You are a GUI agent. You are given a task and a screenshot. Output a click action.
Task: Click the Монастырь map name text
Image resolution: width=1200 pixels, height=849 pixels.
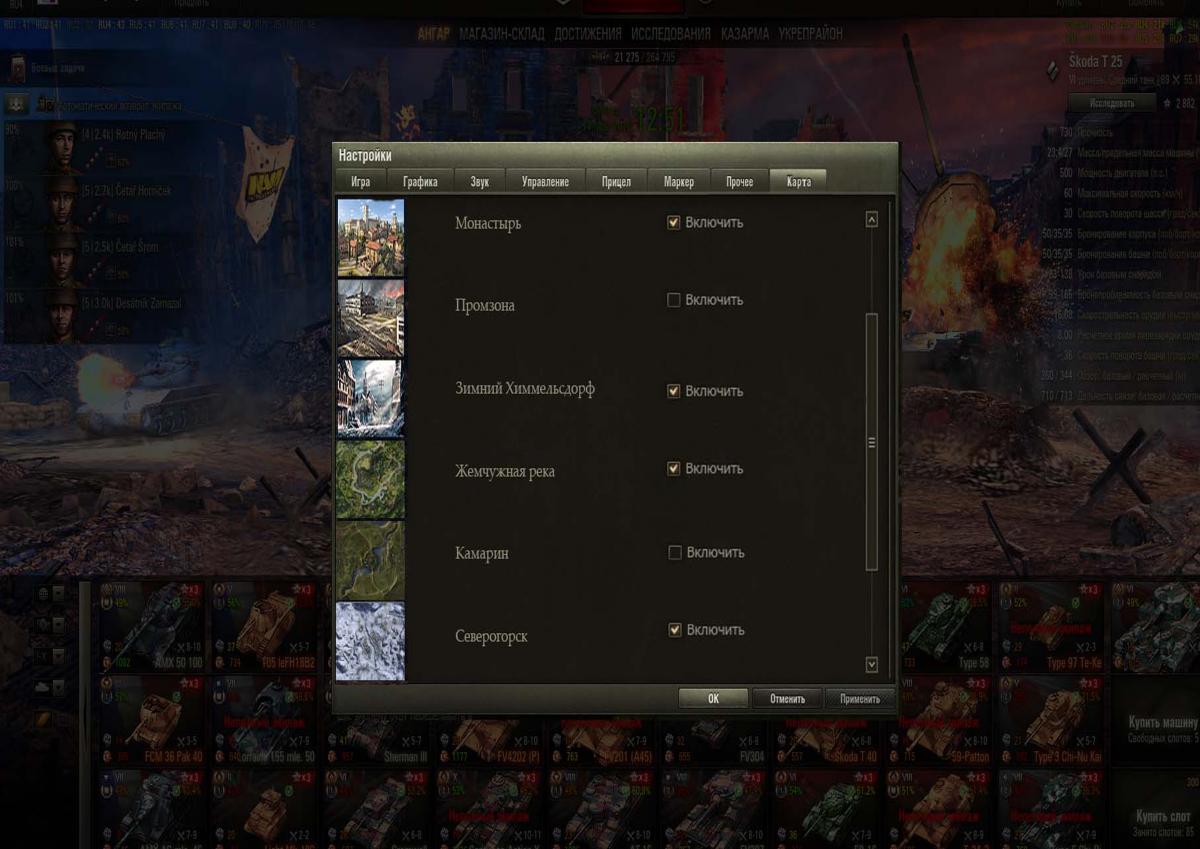tap(488, 224)
